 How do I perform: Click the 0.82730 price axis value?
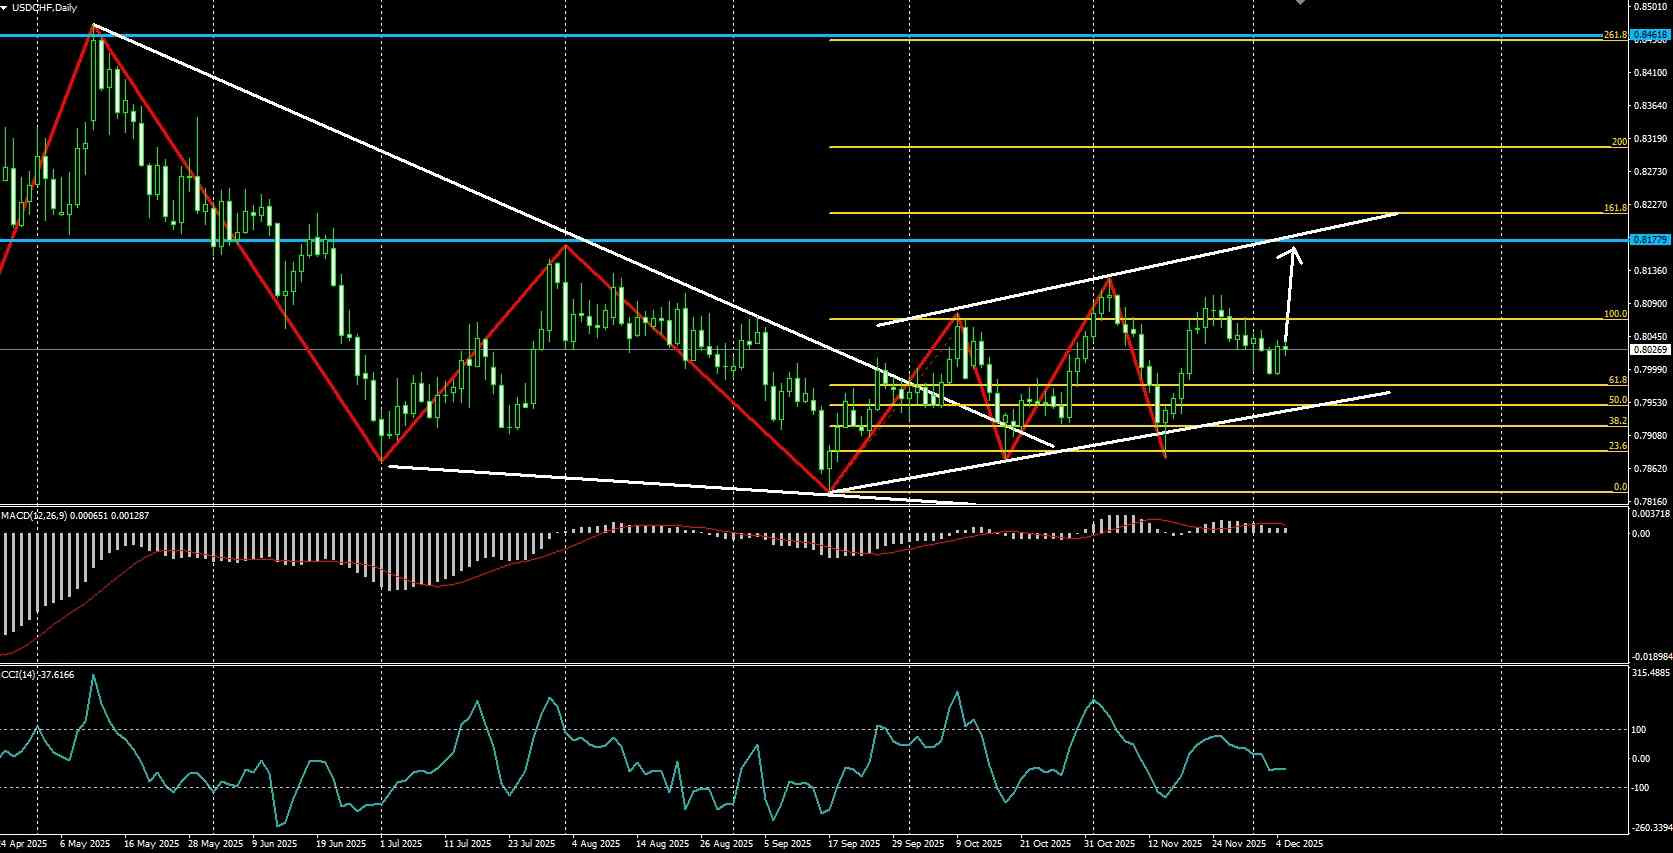[1650, 172]
